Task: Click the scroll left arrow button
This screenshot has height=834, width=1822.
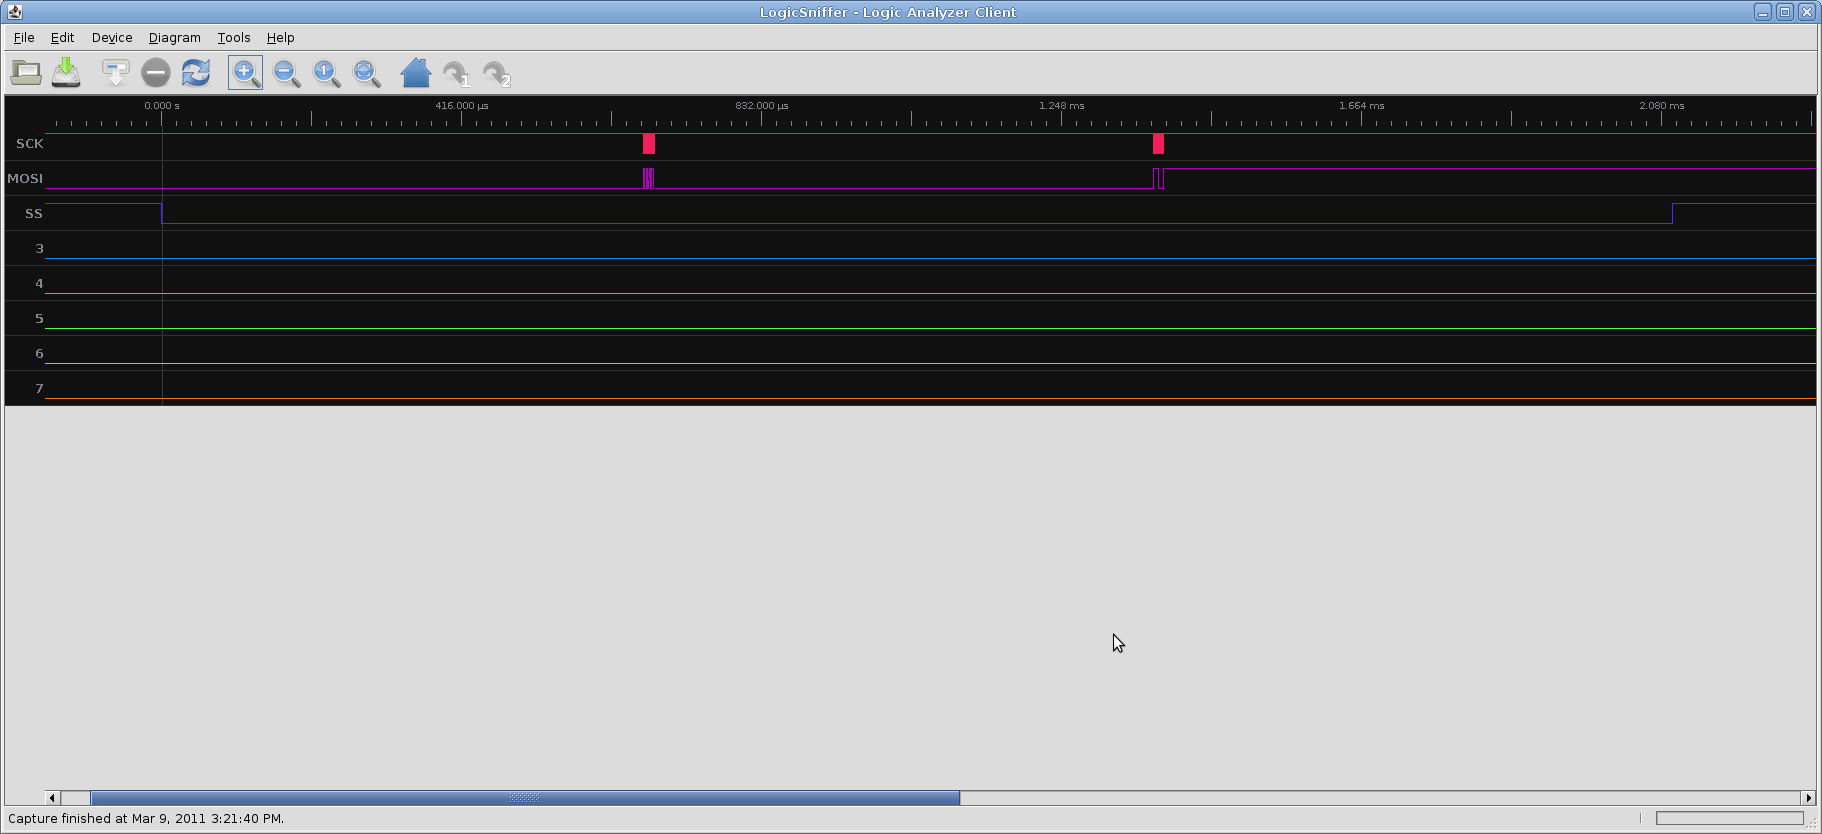Action: pyautogui.click(x=52, y=798)
